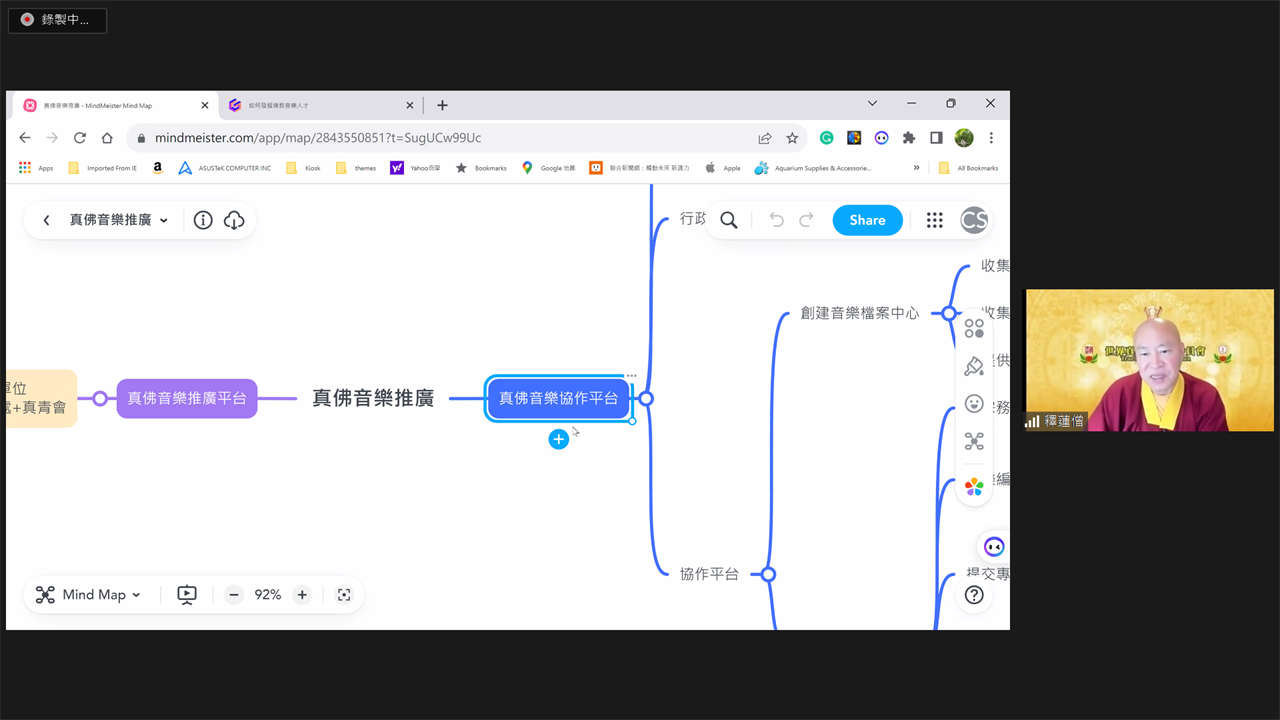Viewport: 1280px width, 720px height.
Task: Start presentation mode icon
Action: click(187, 595)
